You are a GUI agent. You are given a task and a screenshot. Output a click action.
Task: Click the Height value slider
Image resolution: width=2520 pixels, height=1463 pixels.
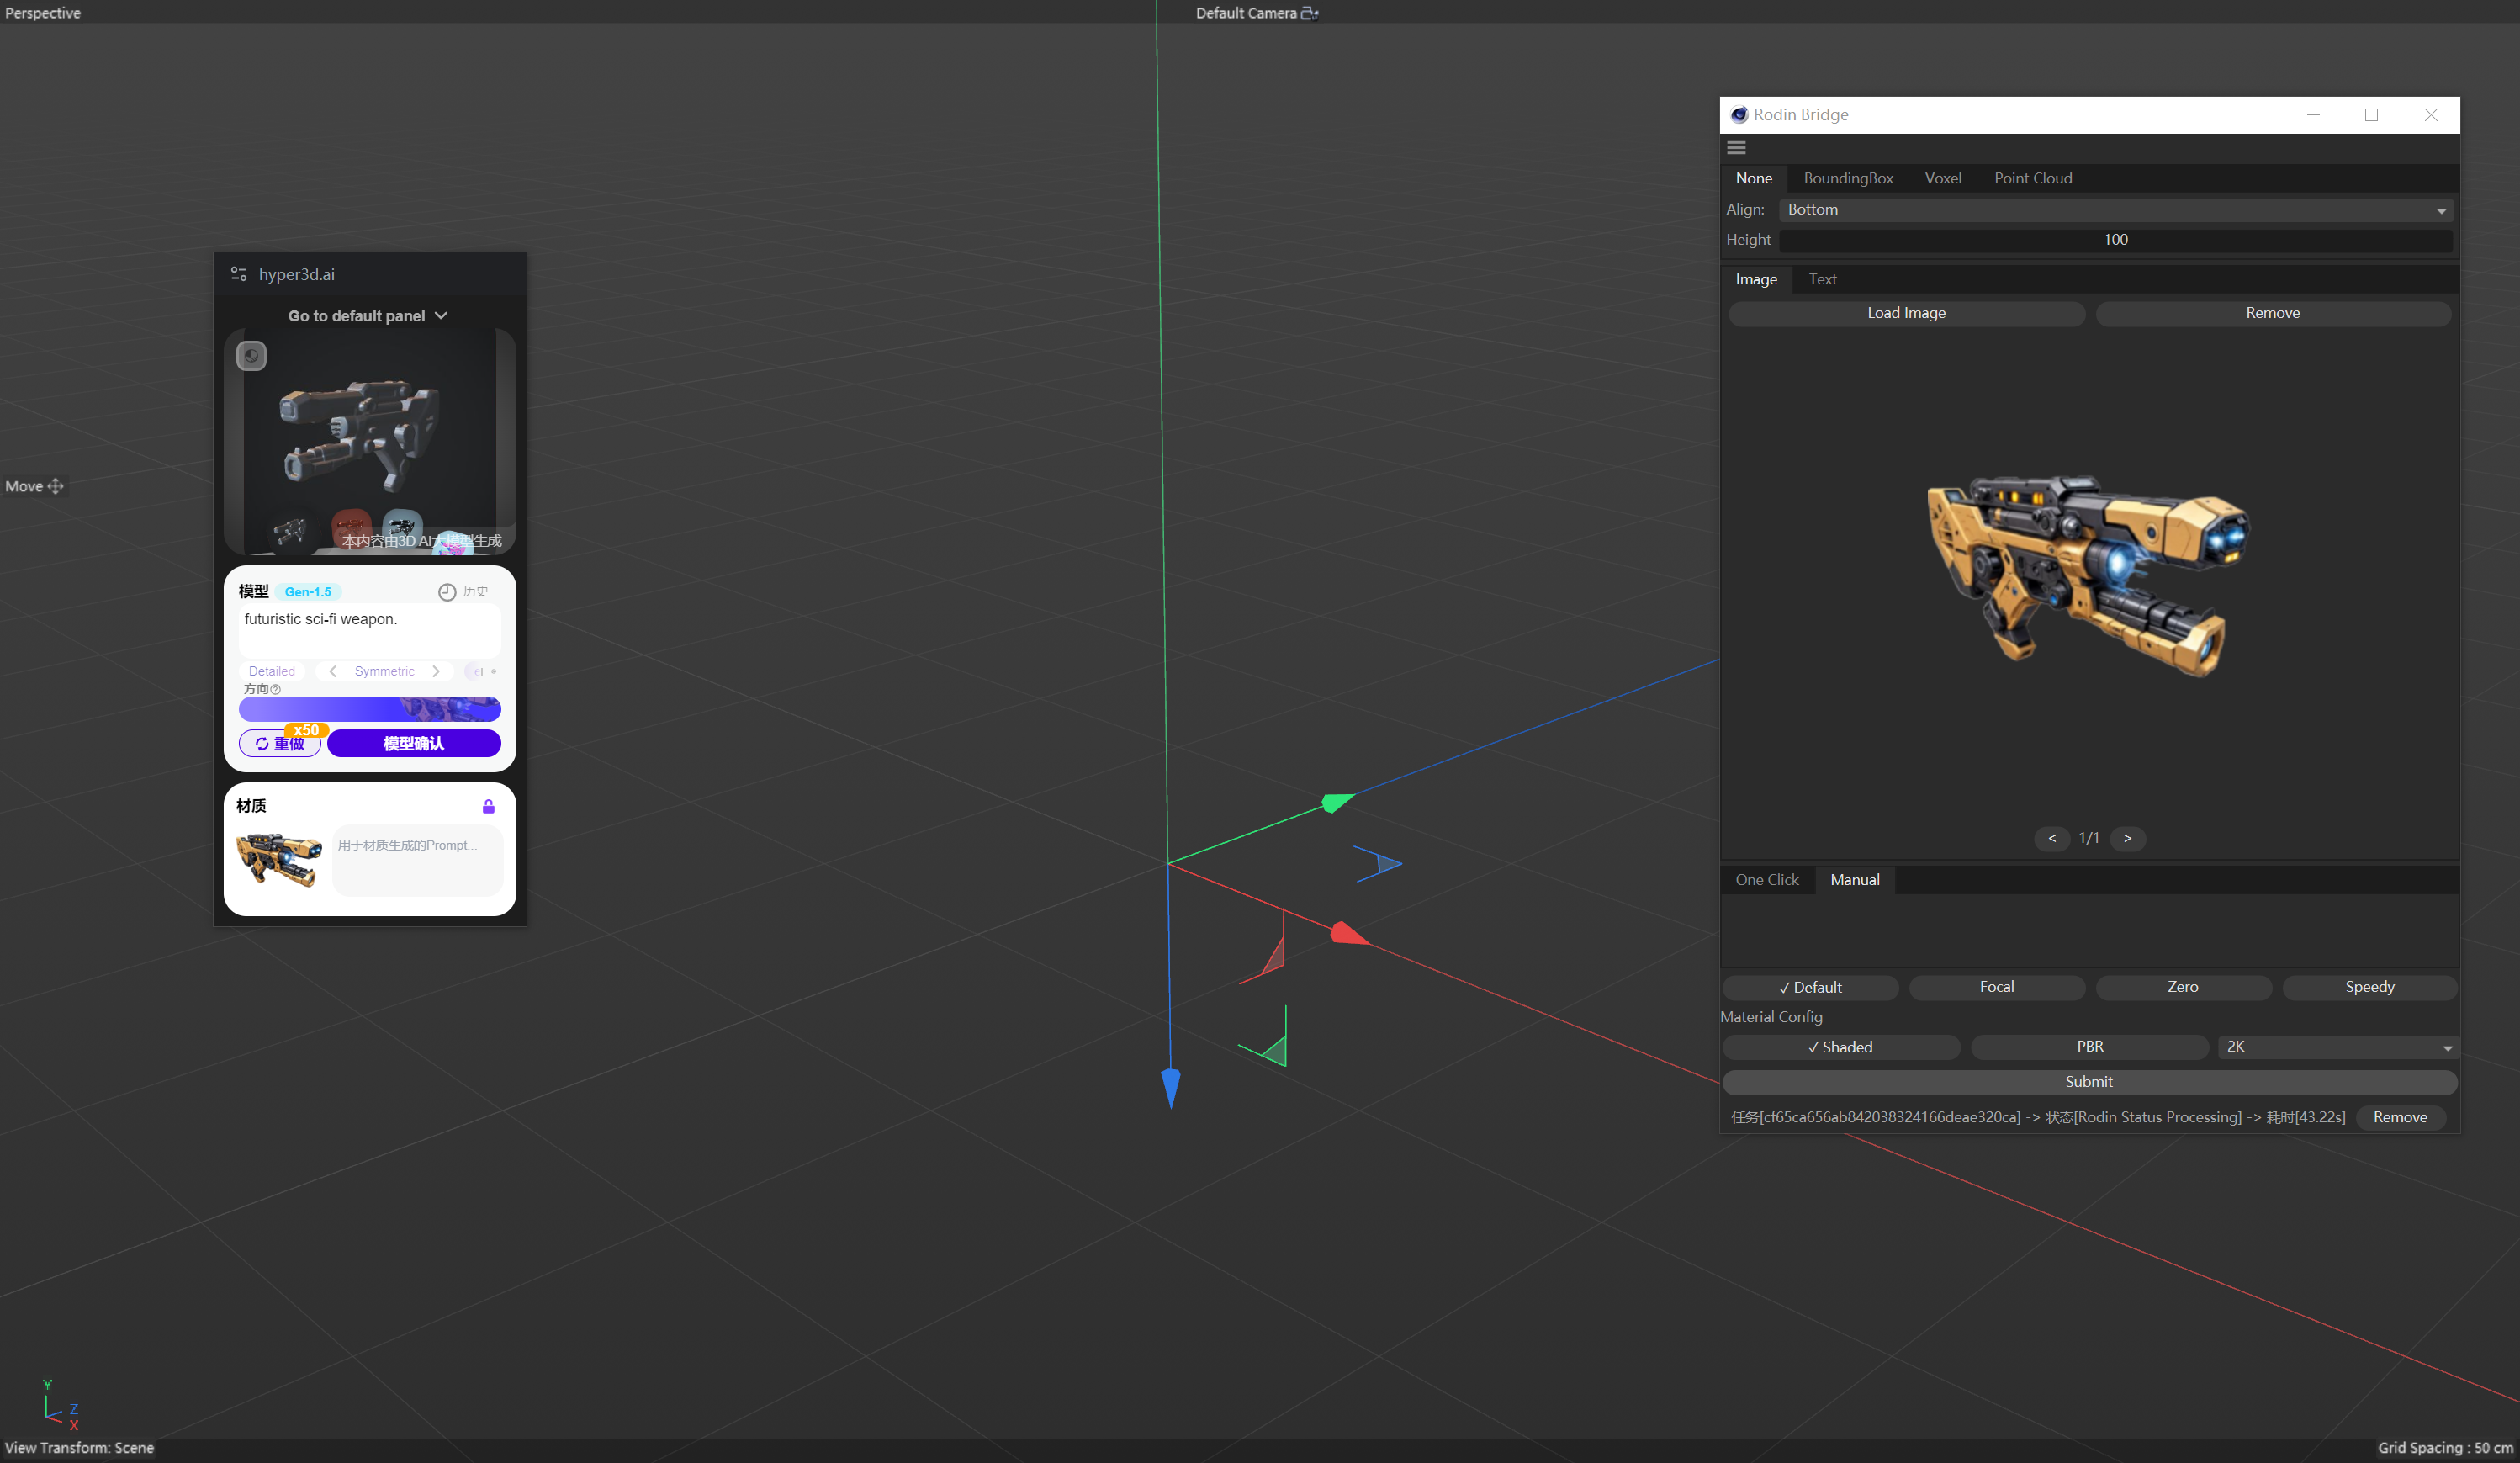[2115, 240]
